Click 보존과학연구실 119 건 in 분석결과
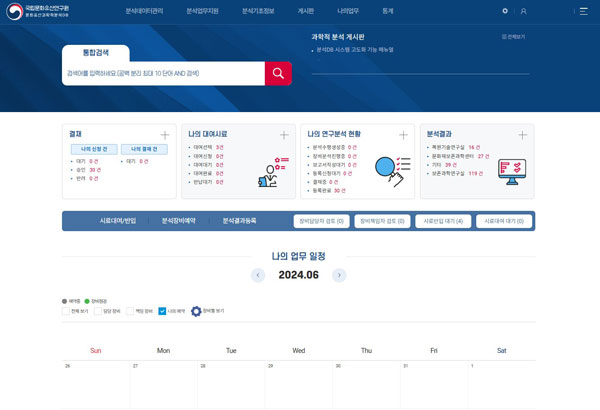 coord(457,174)
